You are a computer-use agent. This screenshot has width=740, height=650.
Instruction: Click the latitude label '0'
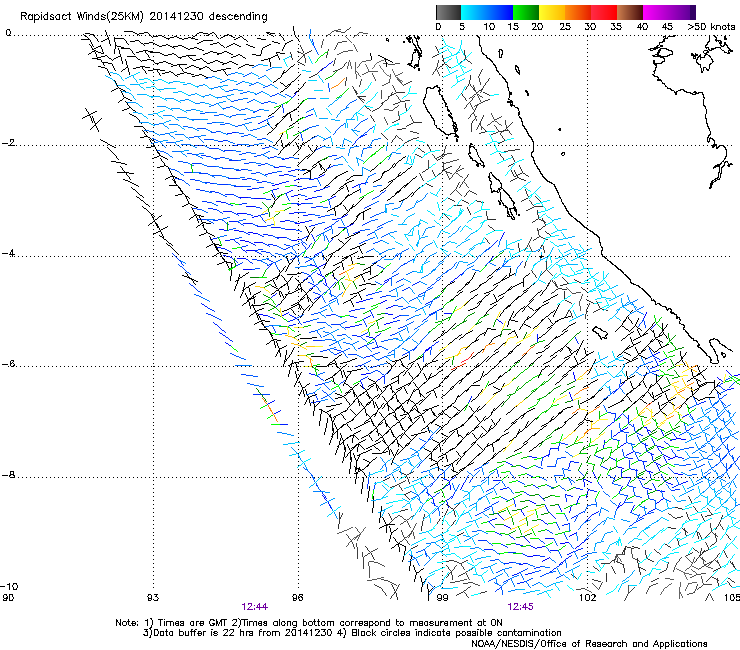point(8,33)
